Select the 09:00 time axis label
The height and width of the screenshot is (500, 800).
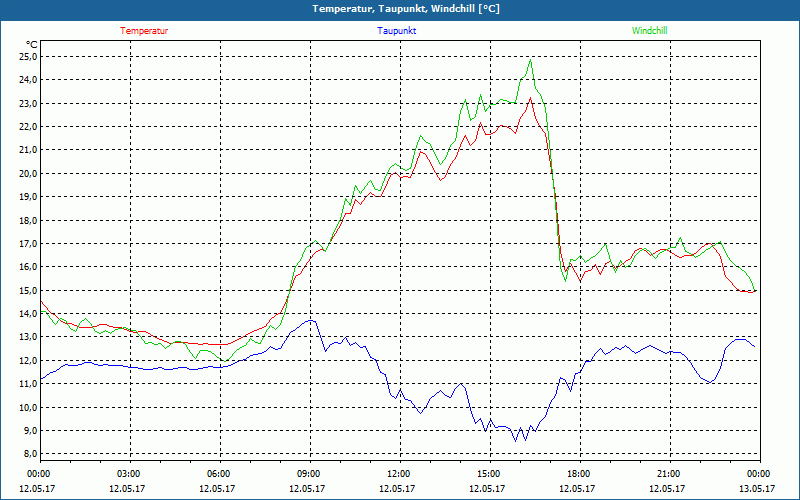pos(309,474)
